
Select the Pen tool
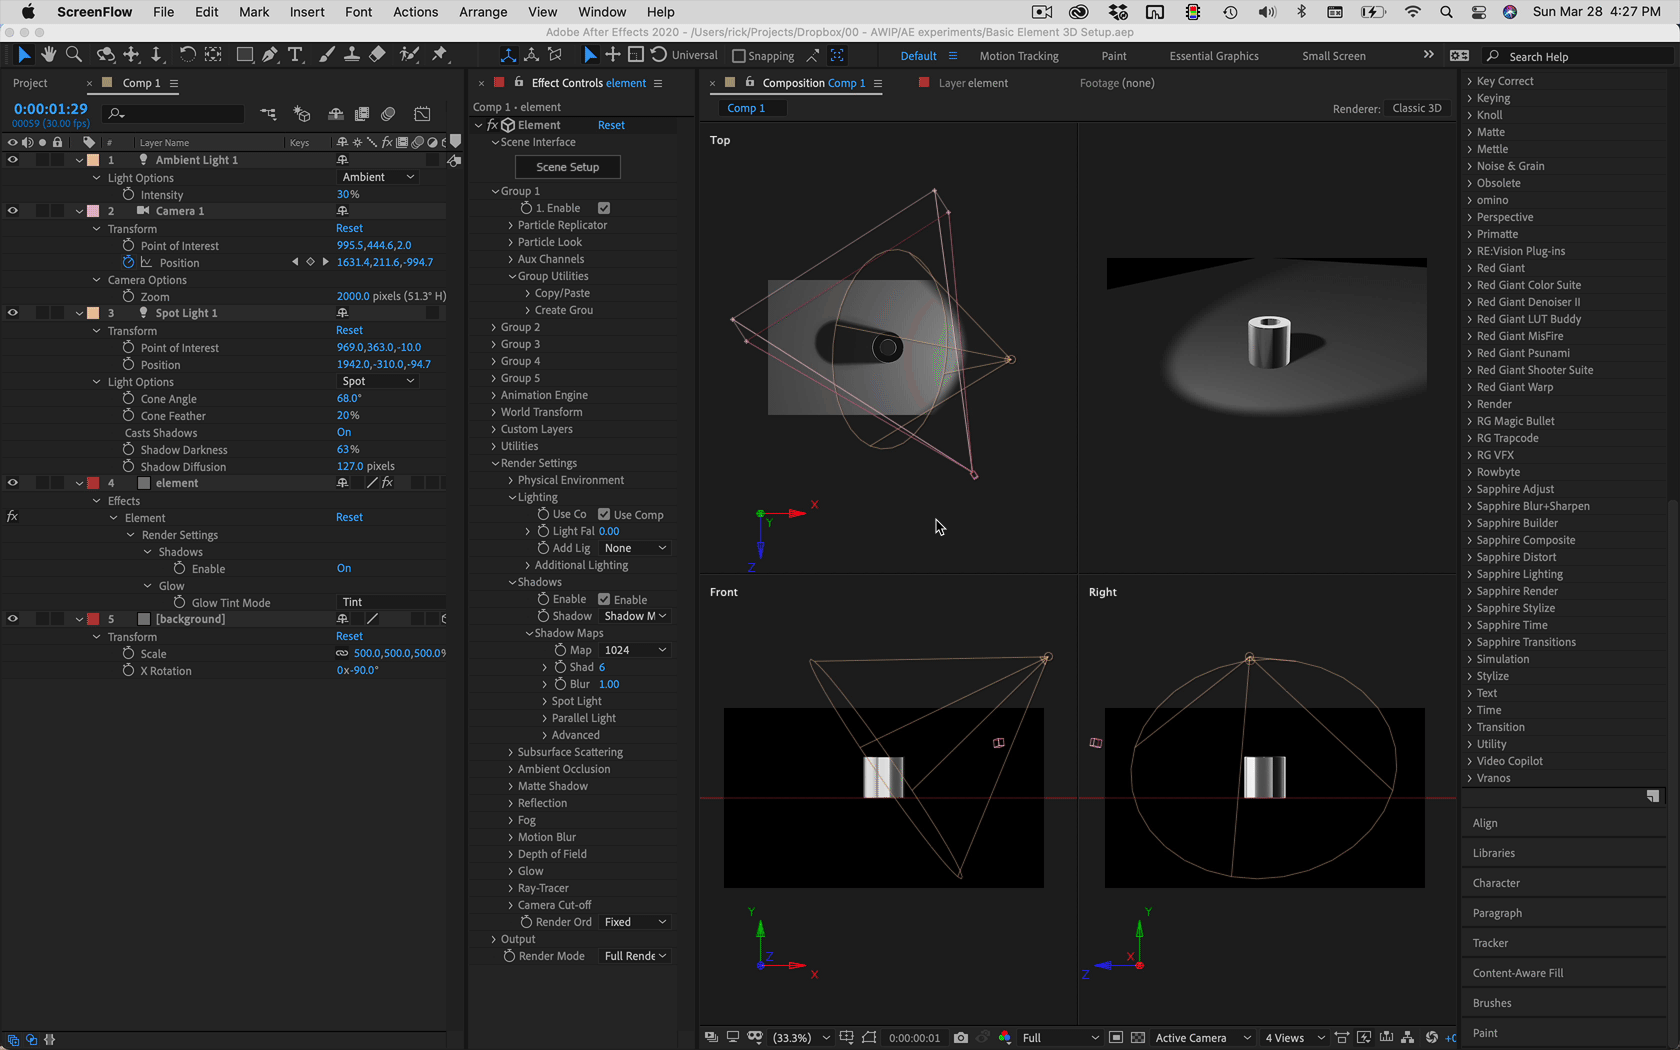pos(270,55)
